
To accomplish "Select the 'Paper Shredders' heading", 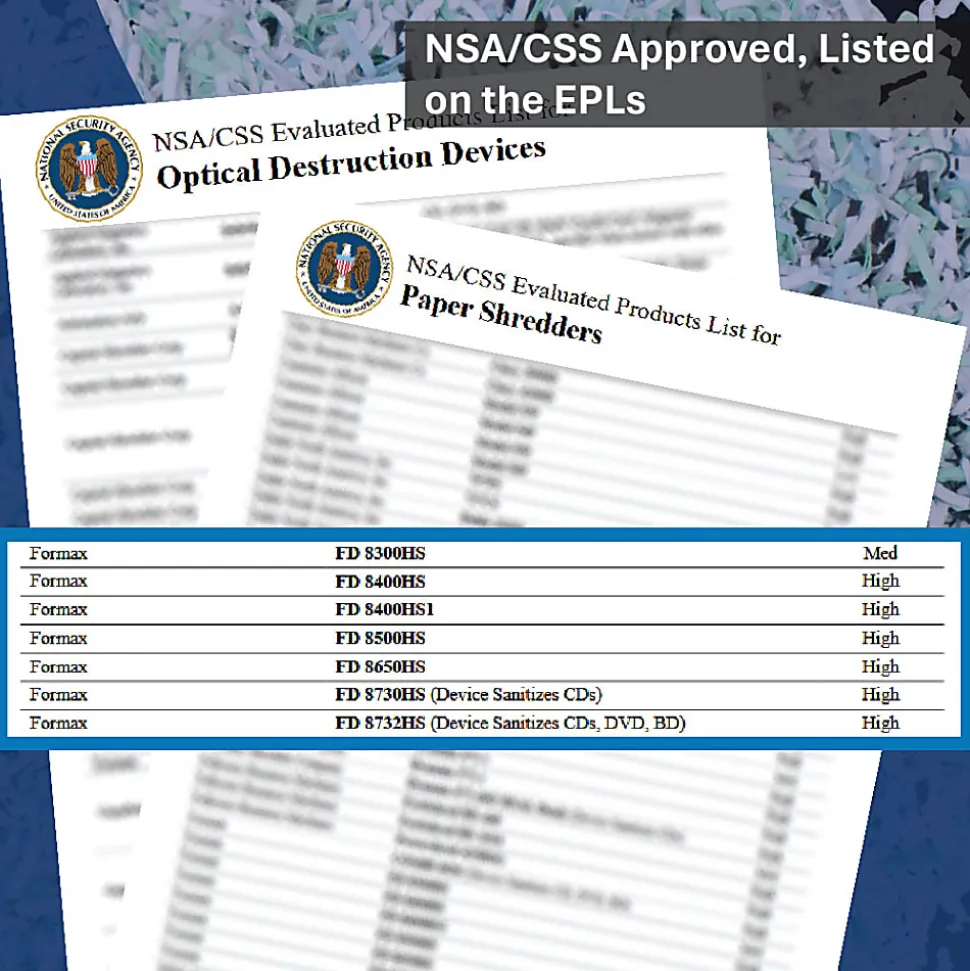I will 500,315.
